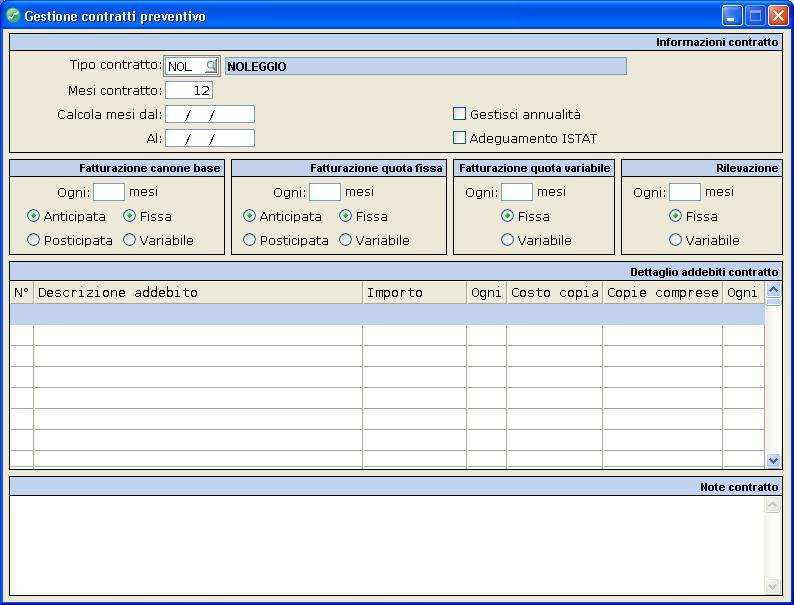Click Ogni mesi field in Fatturazione quota fissa
The image size is (794, 605).
pyautogui.click(x=325, y=192)
